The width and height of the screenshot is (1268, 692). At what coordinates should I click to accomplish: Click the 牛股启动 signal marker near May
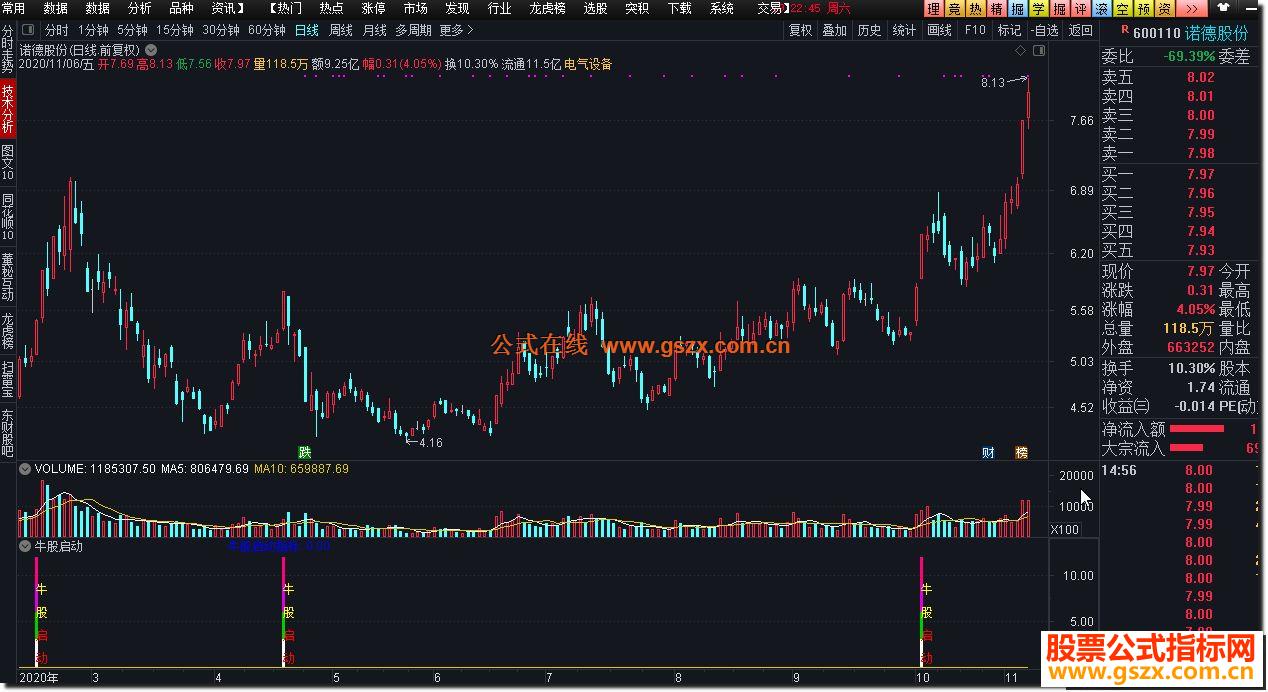(x=288, y=612)
